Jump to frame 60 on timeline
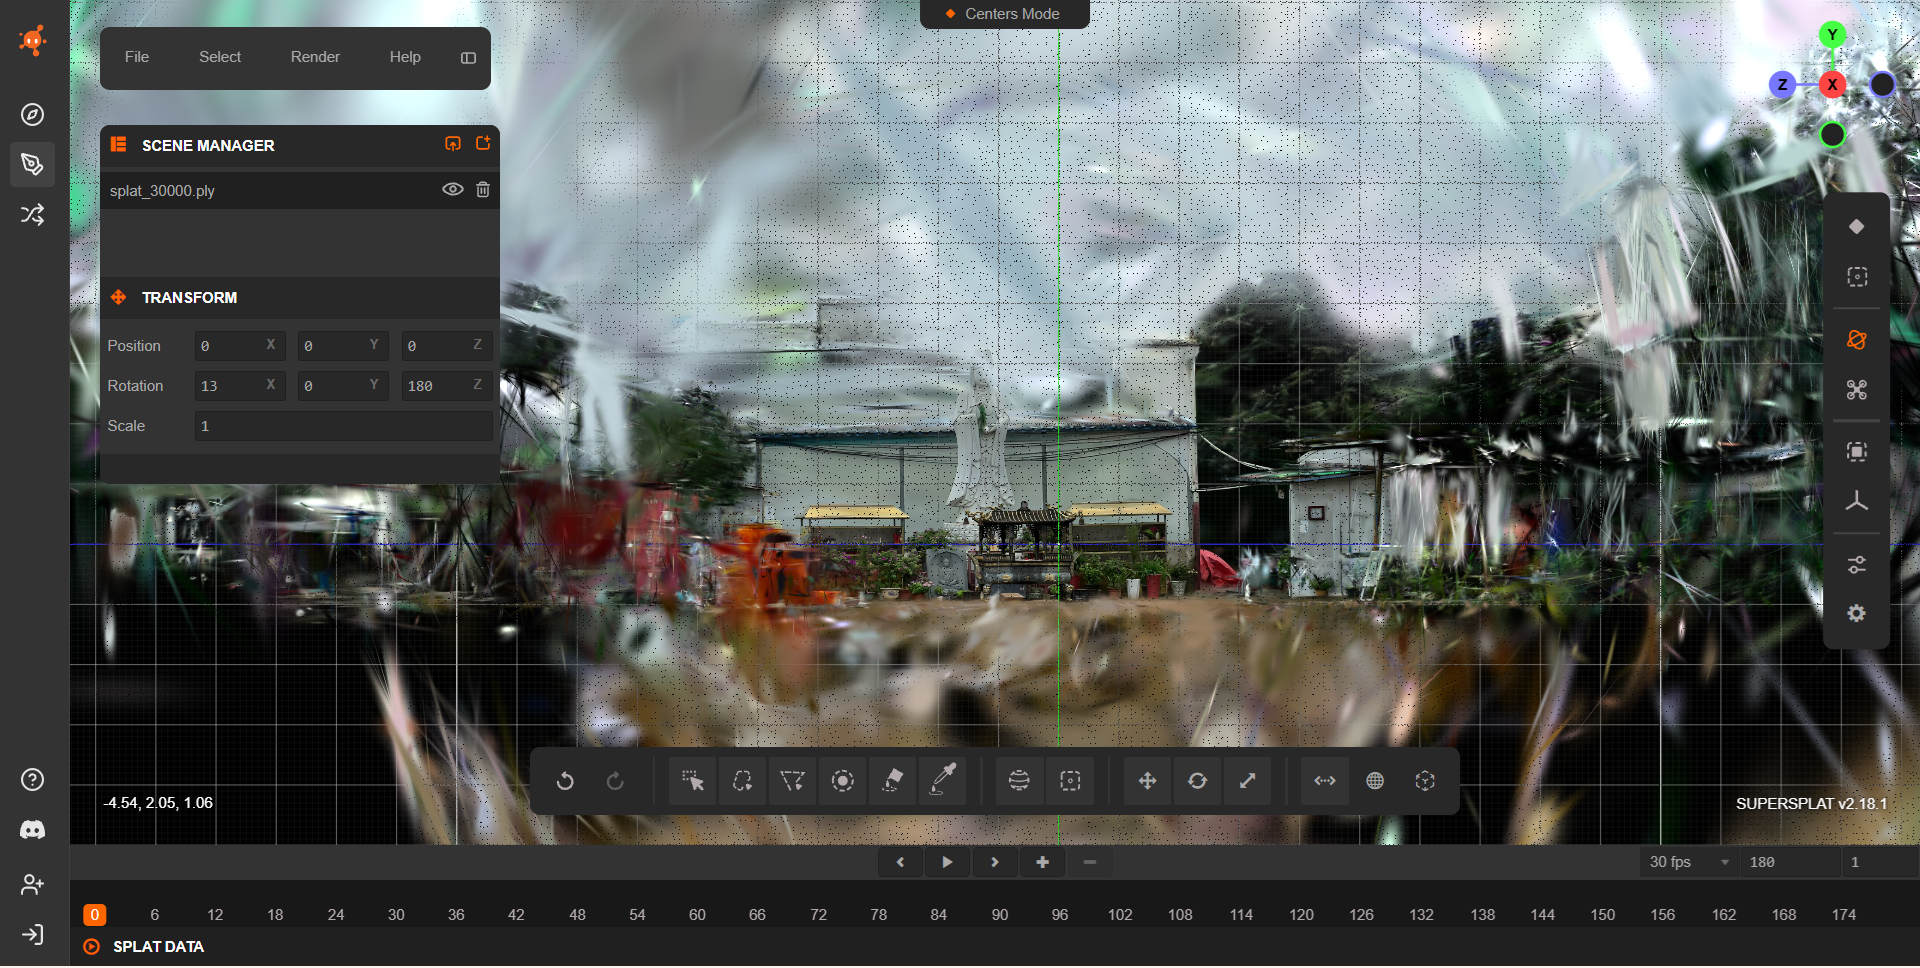The height and width of the screenshot is (968, 1920). tap(697, 915)
